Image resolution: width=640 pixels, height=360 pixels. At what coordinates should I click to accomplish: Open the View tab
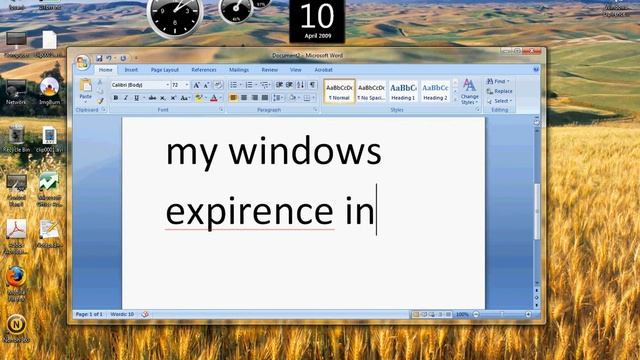[296, 70]
